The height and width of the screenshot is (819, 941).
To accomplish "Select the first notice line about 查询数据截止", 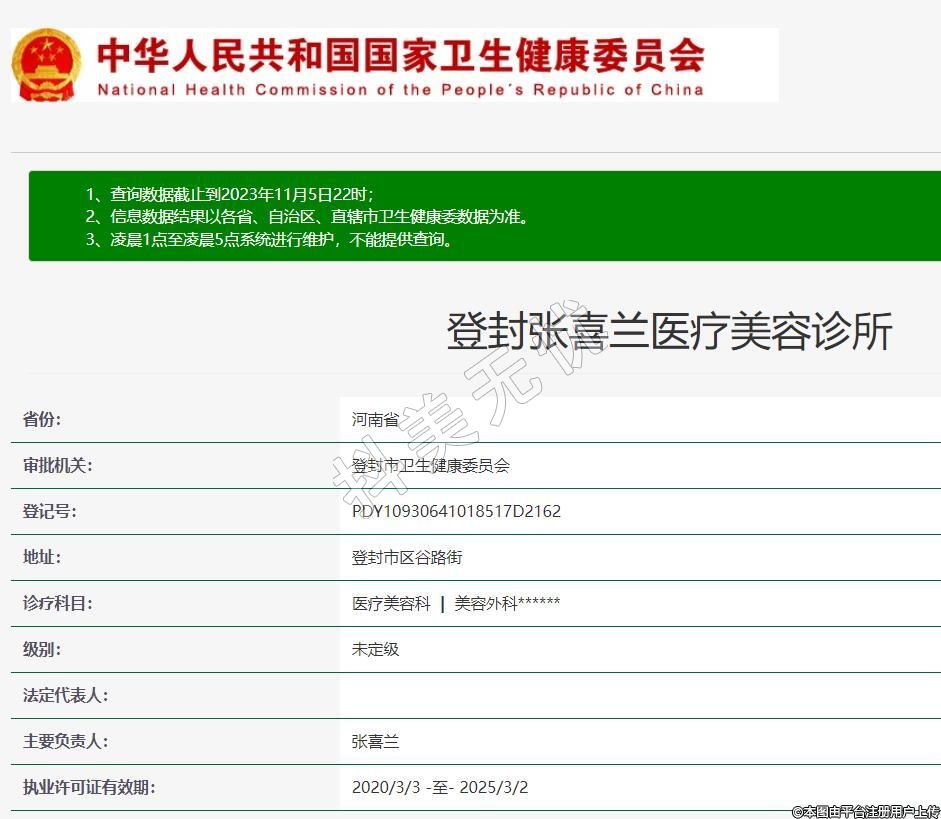I will 229,194.
